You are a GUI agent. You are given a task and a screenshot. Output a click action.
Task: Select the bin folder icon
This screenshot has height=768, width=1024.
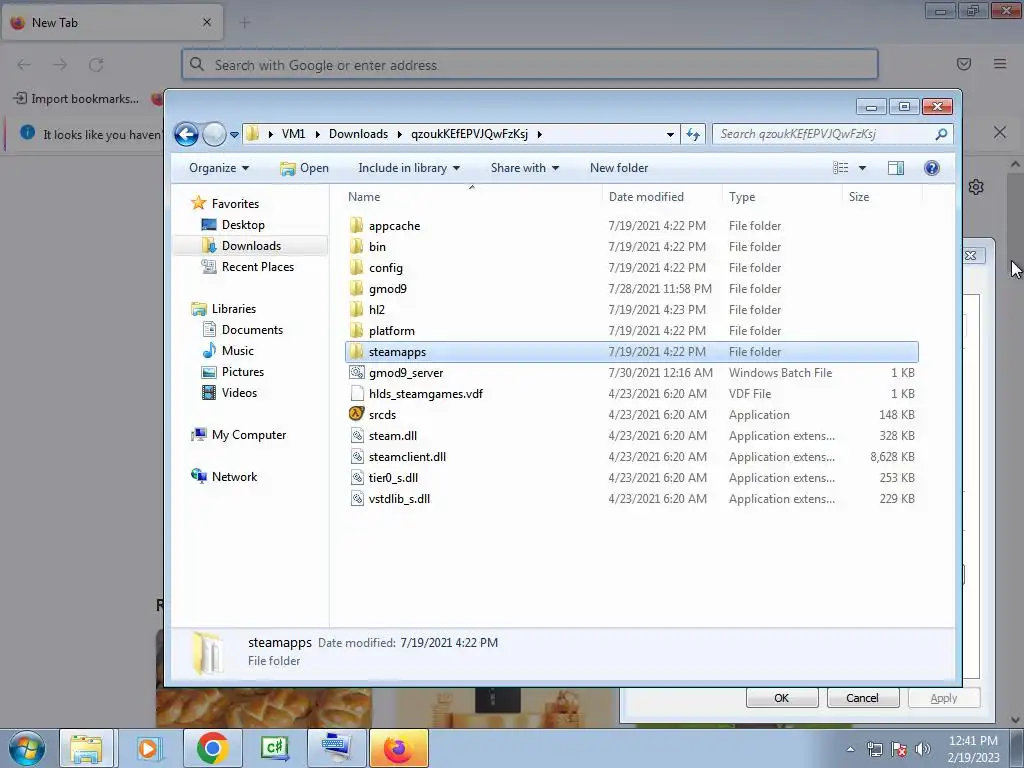tap(357, 247)
